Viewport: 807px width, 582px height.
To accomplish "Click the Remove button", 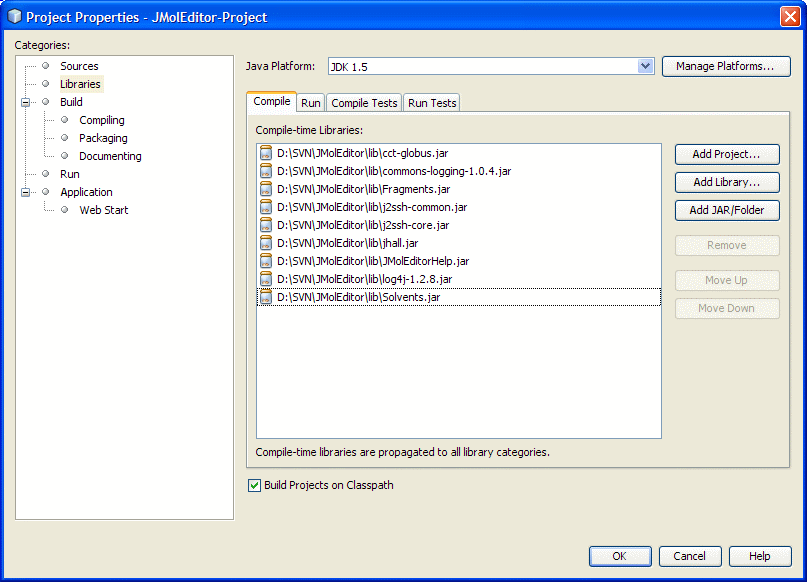I will click(x=727, y=245).
